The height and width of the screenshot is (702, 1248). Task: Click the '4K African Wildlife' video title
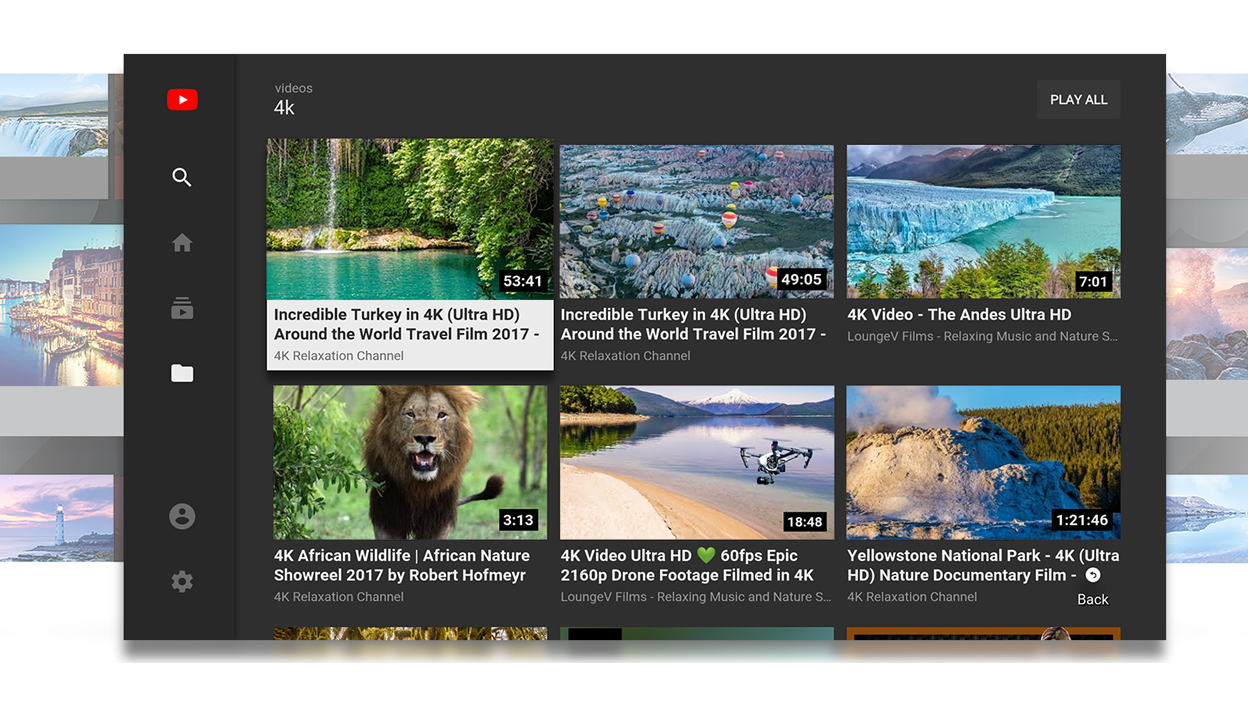coord(402,565)
